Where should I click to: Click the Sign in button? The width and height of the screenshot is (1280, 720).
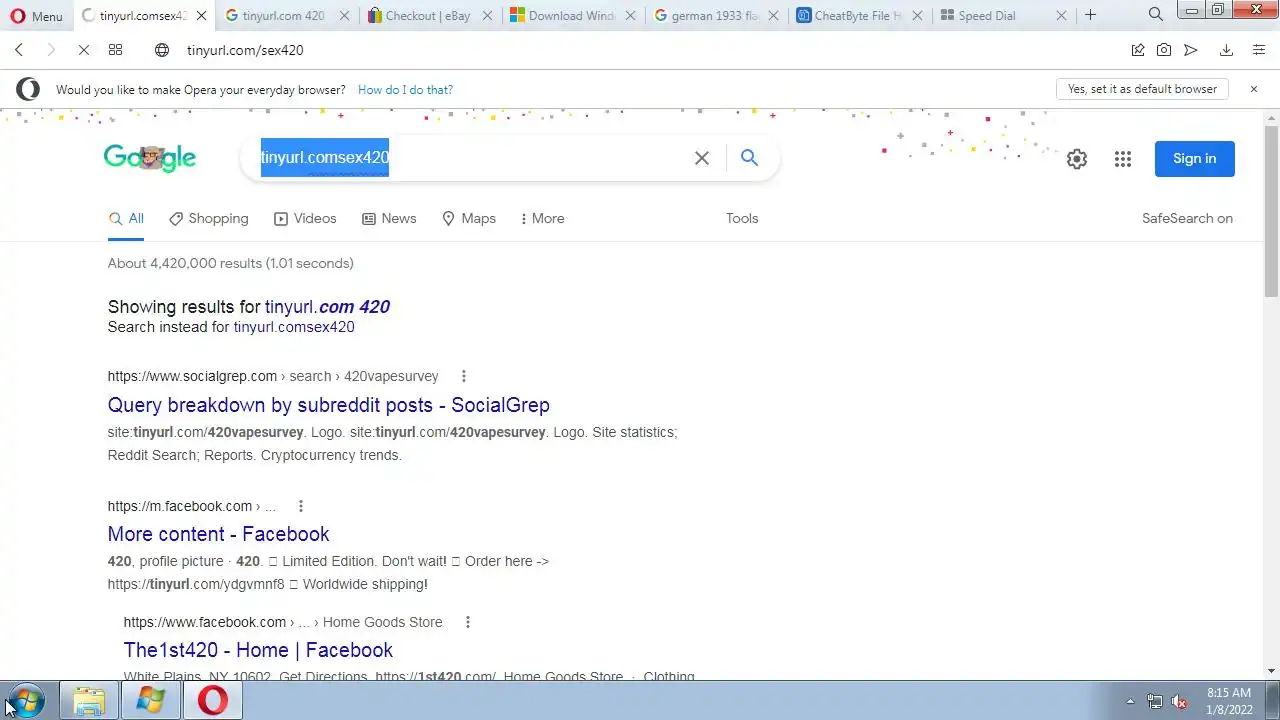click(x=1194, y=159)
